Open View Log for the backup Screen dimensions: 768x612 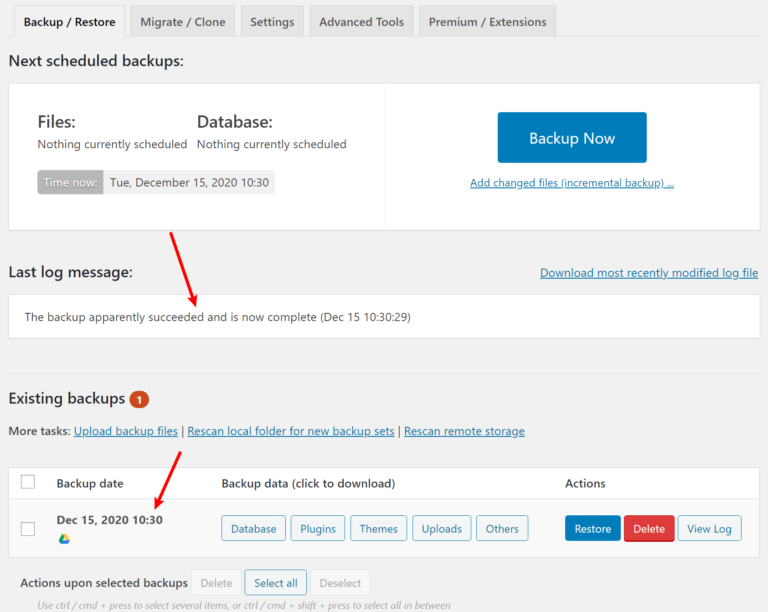(x=709, y=528)
